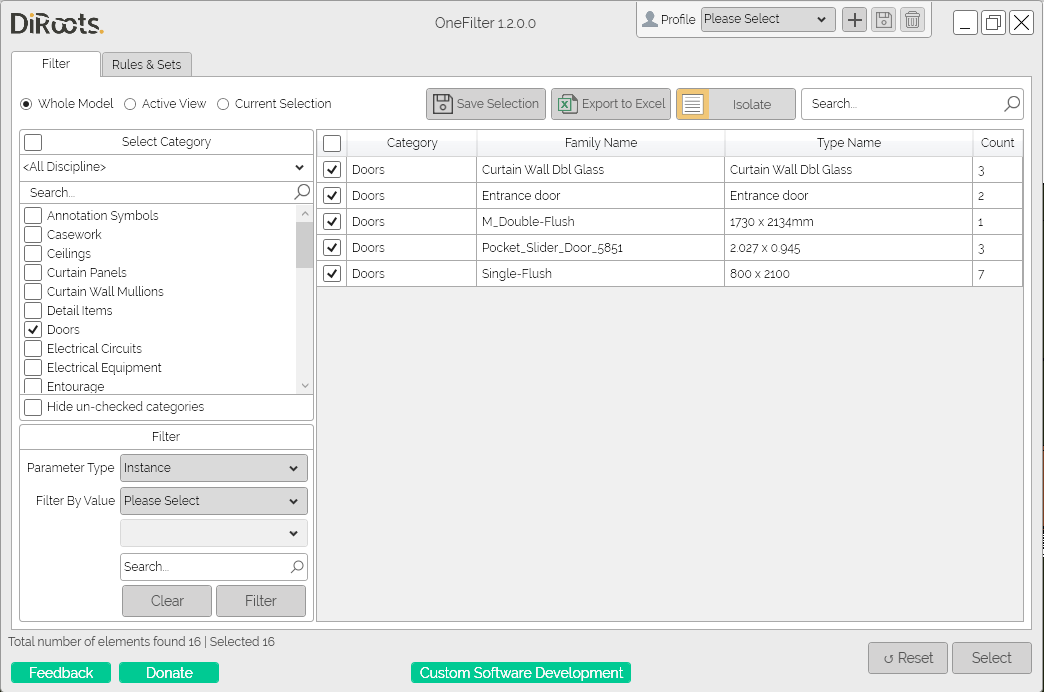Select the Whole Model scope

26,104
